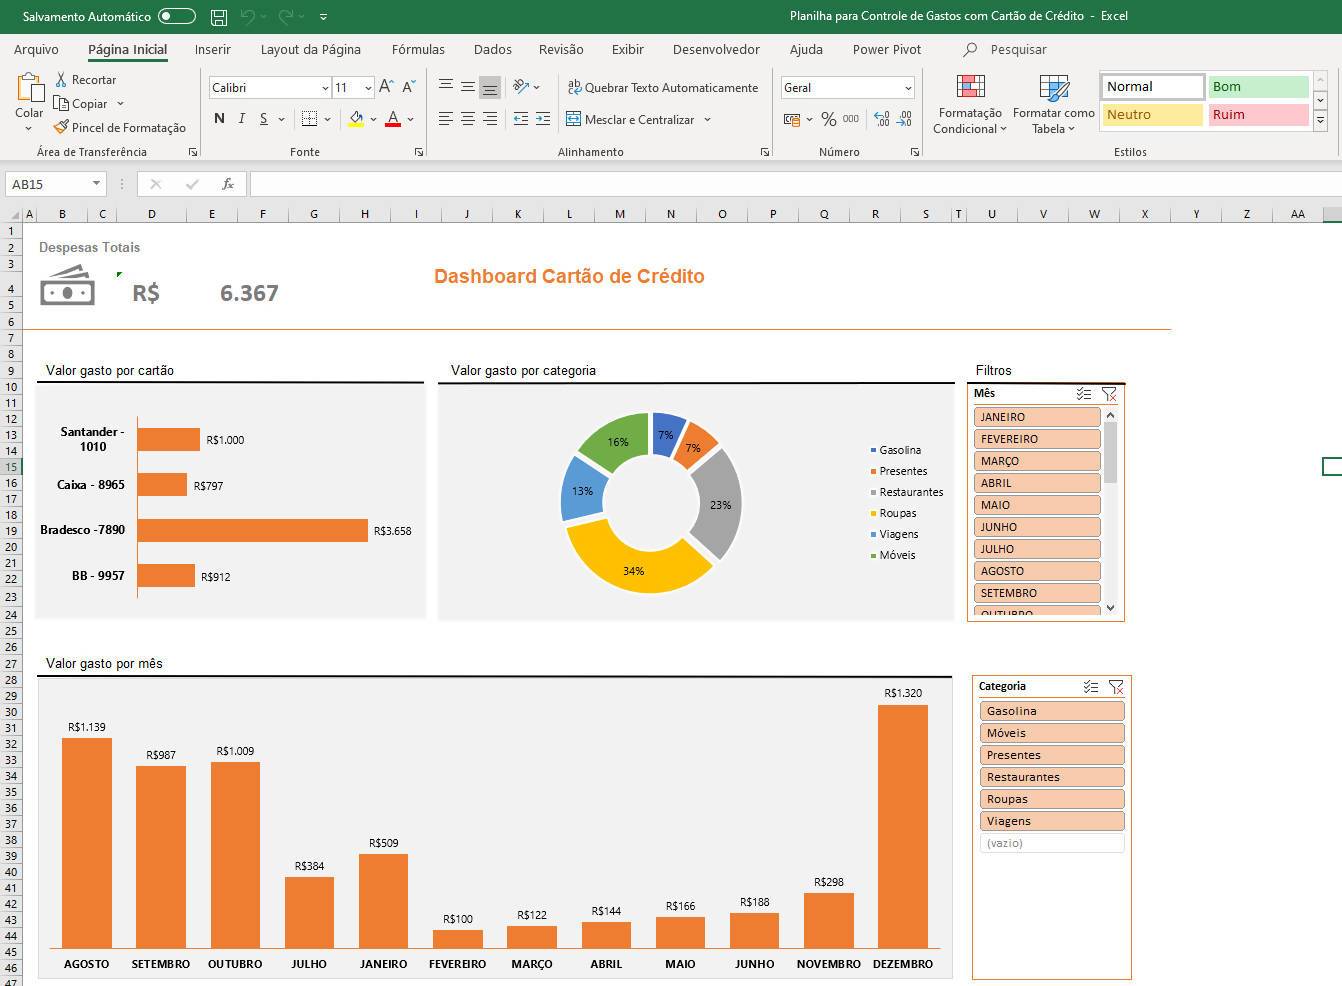
Task: Open Formatação Condicional menu
Action: tap(969, 105)
